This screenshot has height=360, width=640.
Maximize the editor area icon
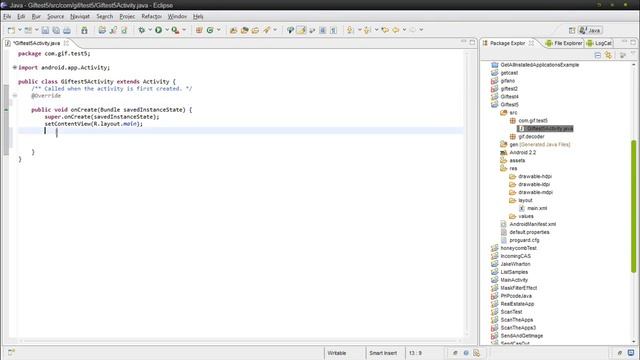click(472, 42)
